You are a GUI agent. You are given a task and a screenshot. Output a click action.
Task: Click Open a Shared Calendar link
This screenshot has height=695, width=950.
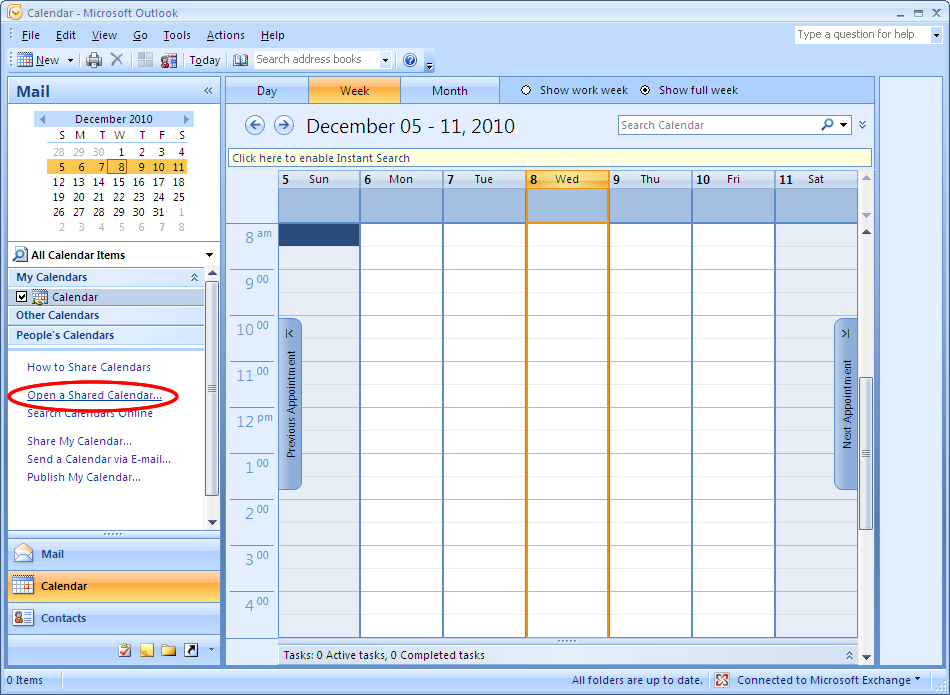coord(95,395)
